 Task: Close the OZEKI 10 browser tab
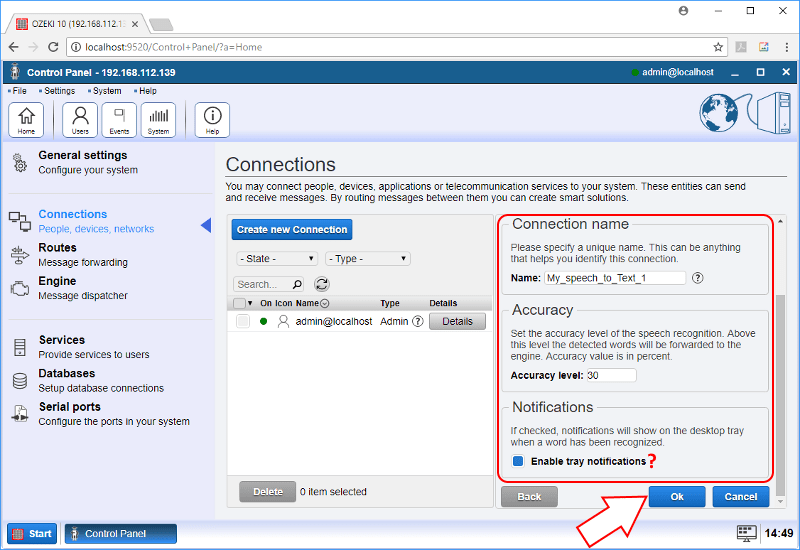click(135, 24)
